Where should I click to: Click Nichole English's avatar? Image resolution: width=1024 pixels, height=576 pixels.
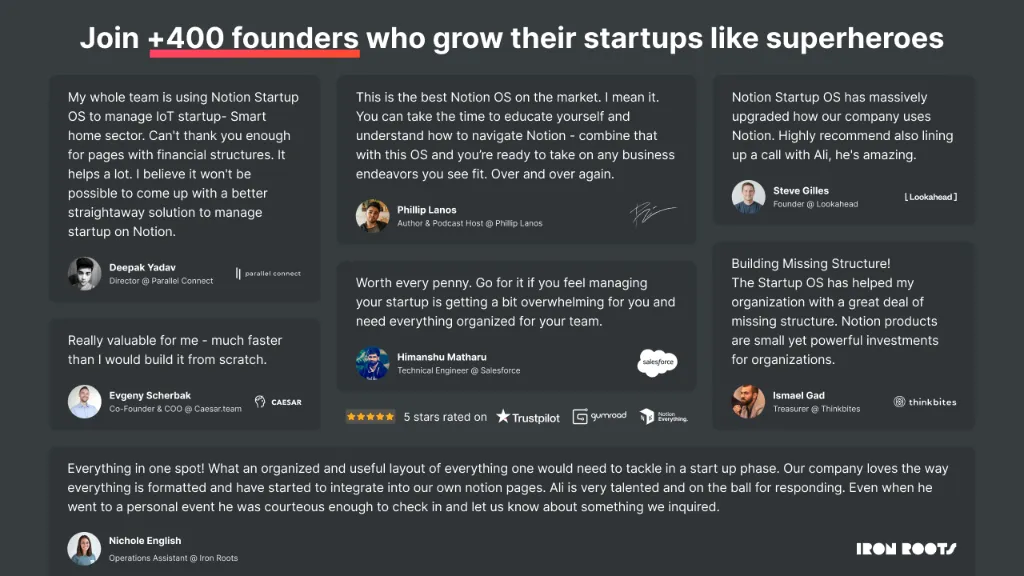point(84,548)
